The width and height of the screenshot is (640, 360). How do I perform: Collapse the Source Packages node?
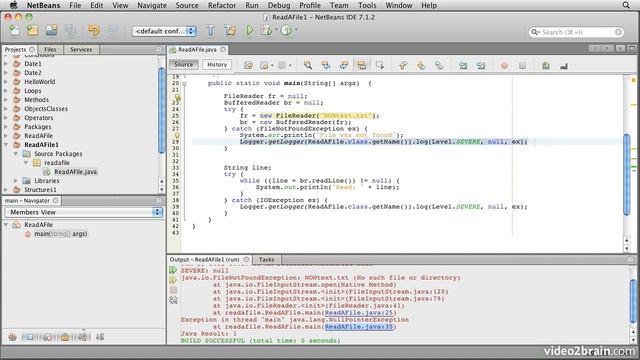[16, 153]
